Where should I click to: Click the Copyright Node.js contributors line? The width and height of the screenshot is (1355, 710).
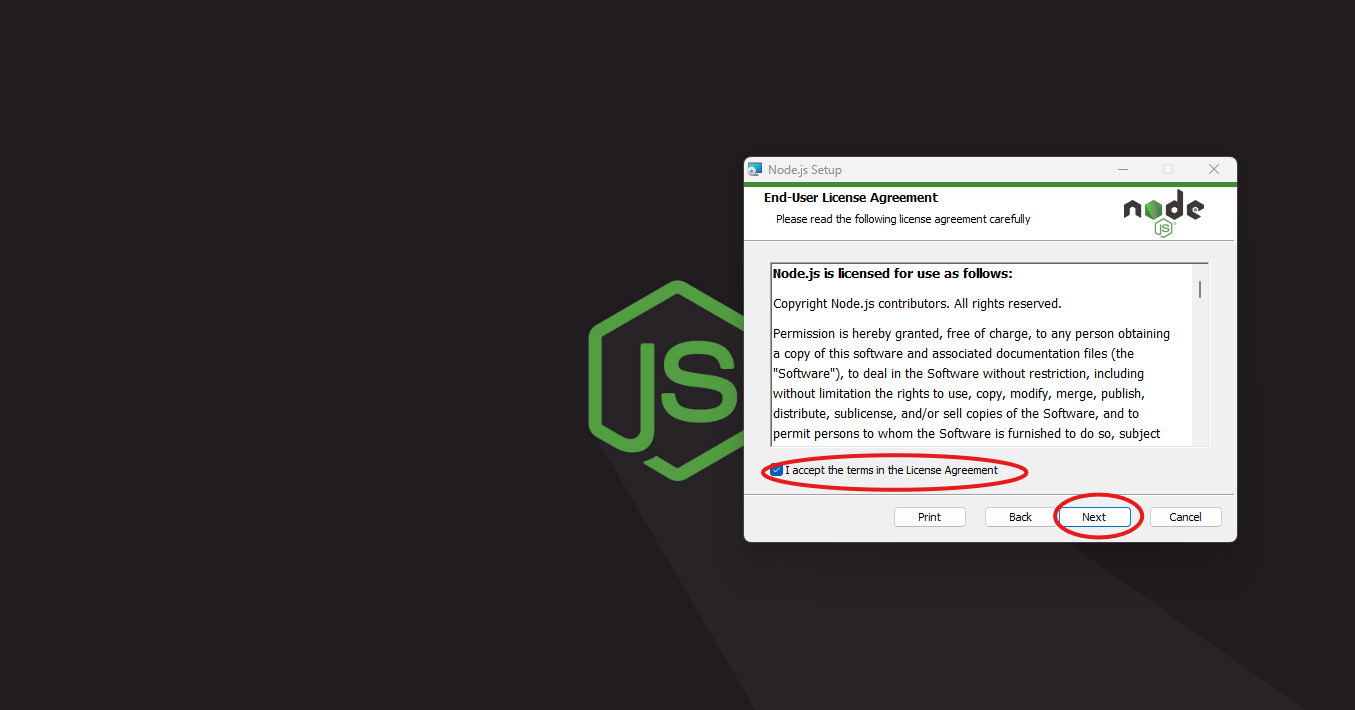coord(916,304)
